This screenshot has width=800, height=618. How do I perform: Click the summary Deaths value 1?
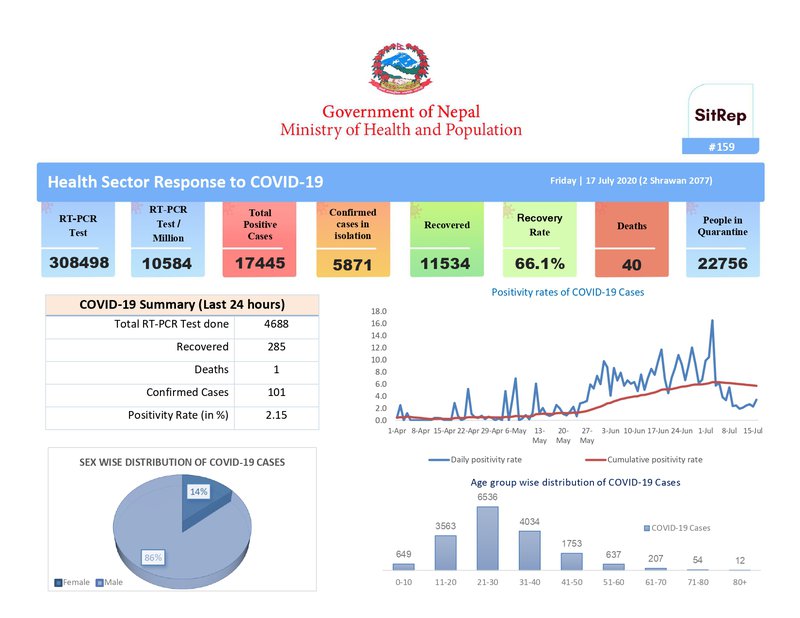pyautogui.click(x=277, y=369)
